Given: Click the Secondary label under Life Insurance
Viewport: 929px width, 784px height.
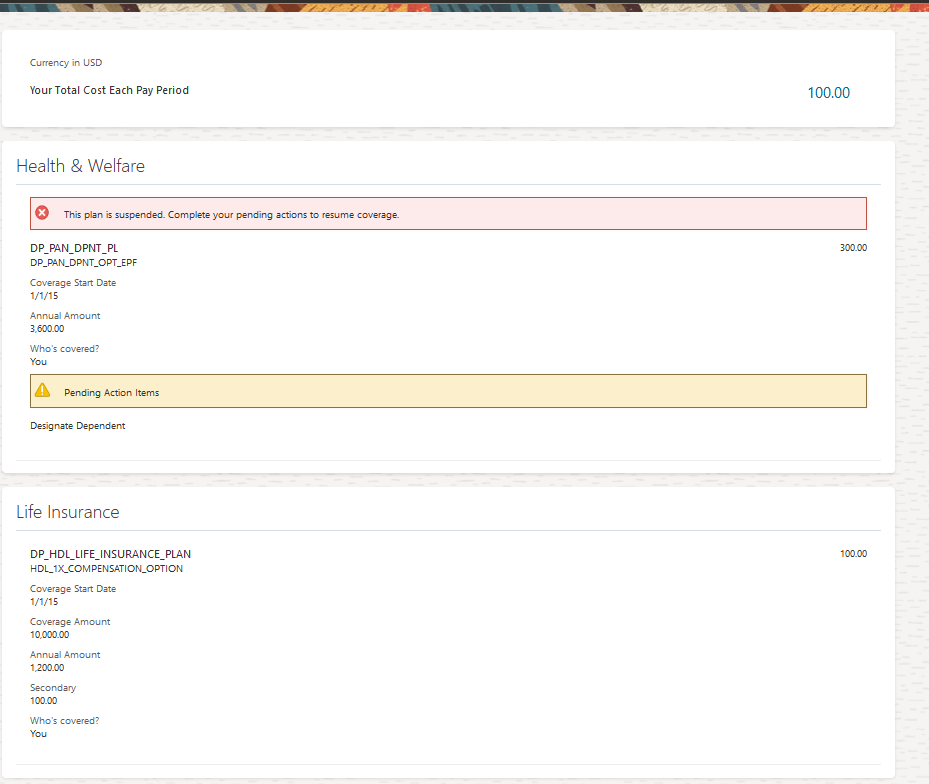Looking at the screenshot, I should (x=53, y=688).
